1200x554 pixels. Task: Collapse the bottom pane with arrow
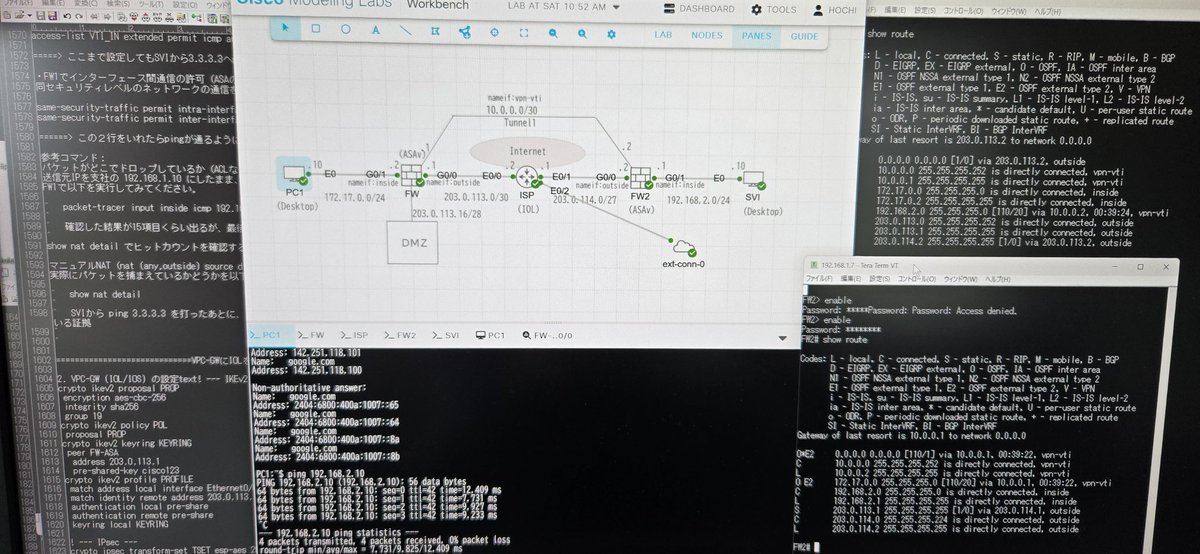click(783, 338)
